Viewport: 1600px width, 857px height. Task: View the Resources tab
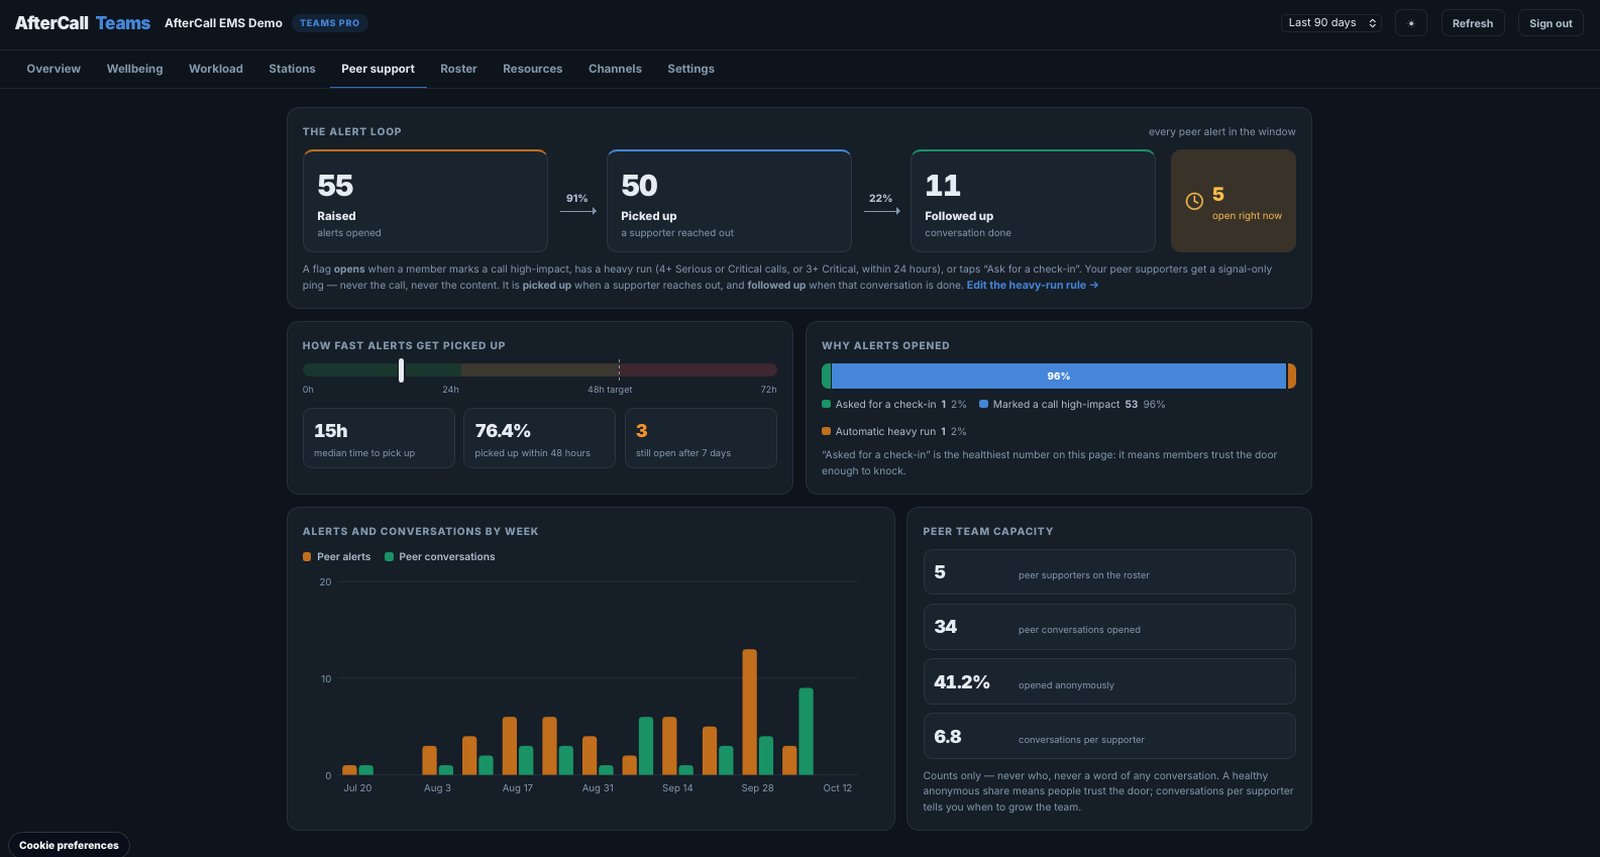click(533, 69)
